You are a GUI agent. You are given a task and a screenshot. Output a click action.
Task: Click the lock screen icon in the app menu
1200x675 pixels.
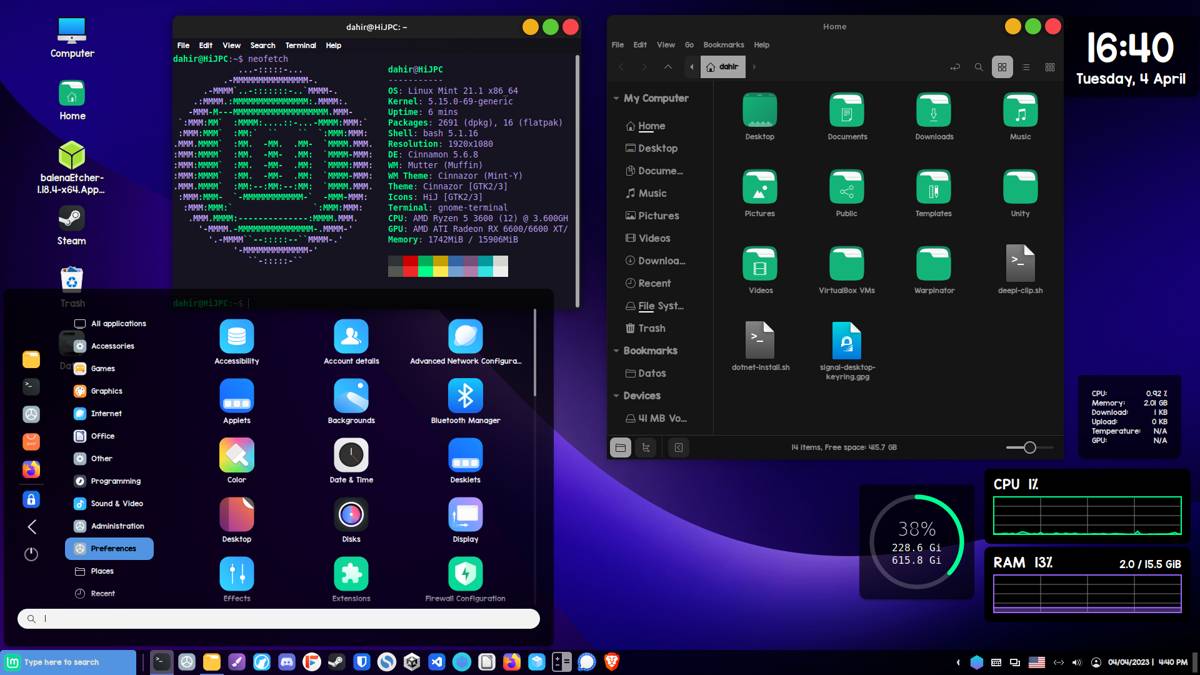tap(31, 499)
